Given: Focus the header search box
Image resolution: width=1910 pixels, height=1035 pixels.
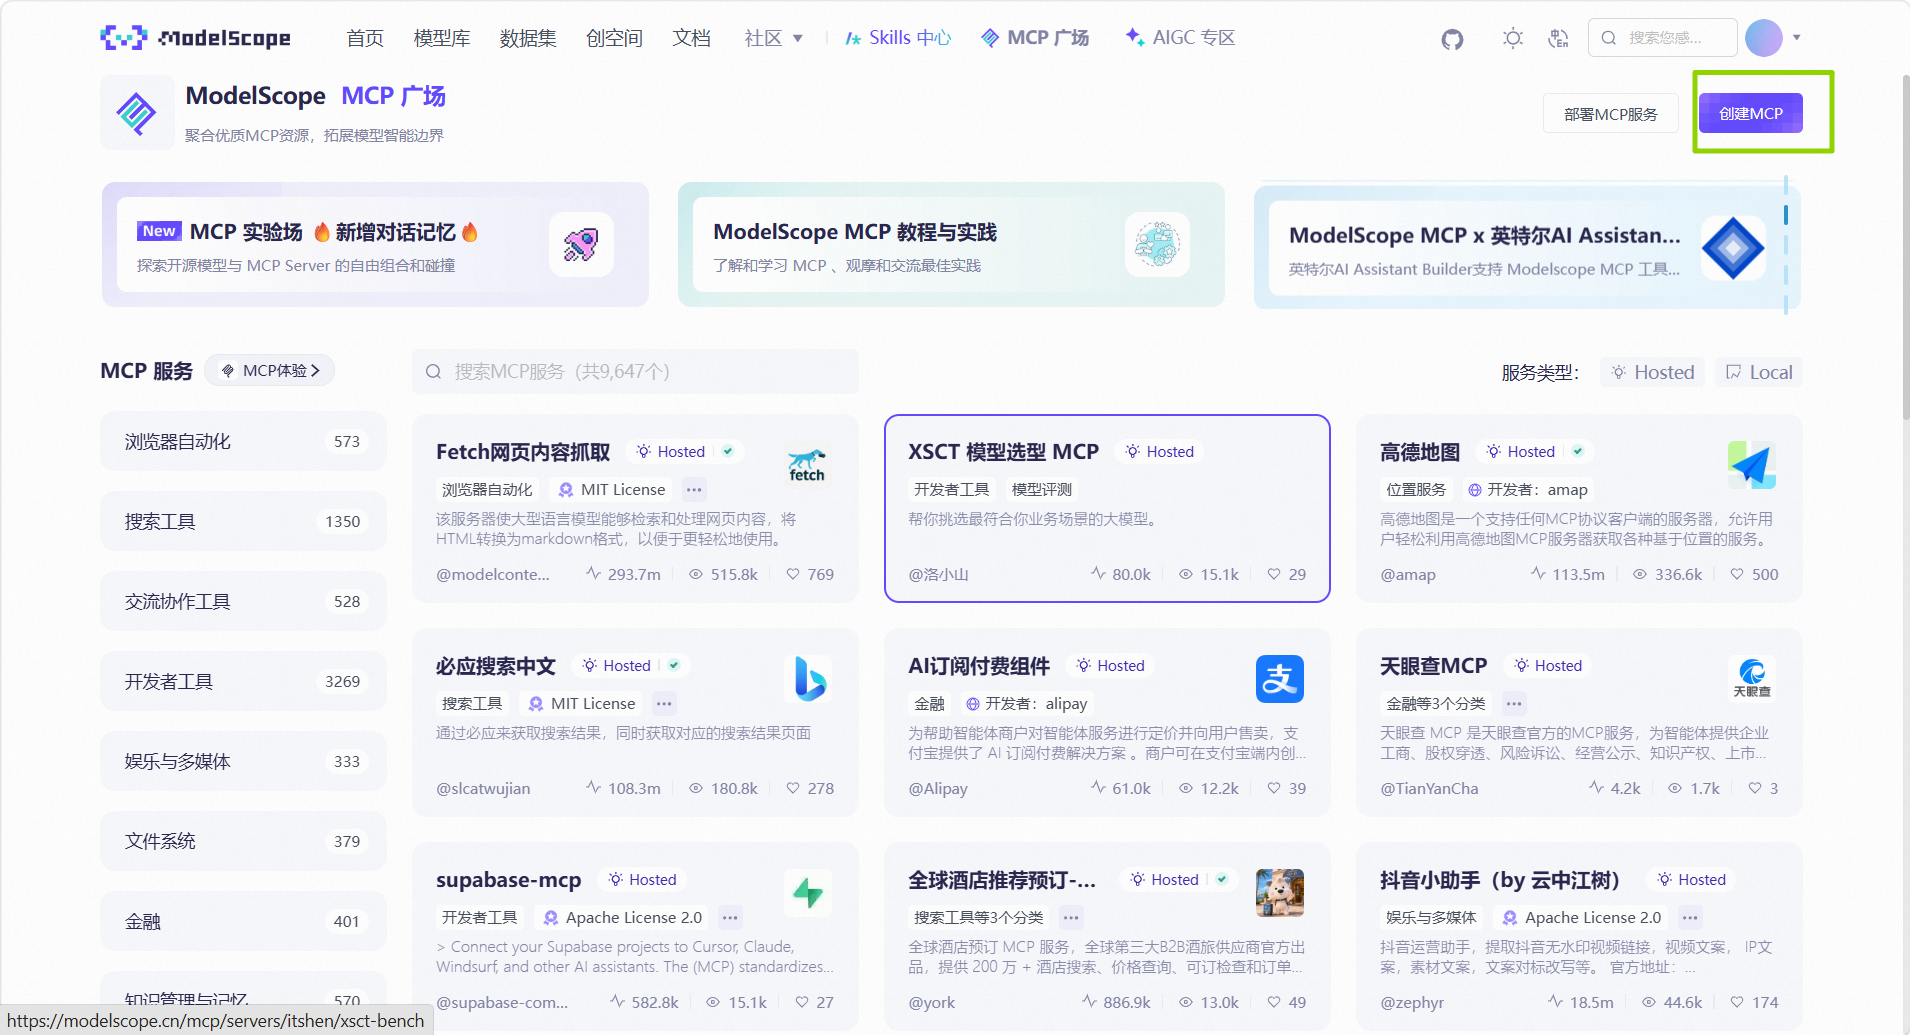Looking at the screenshot, I should (x=1662, y=38).
